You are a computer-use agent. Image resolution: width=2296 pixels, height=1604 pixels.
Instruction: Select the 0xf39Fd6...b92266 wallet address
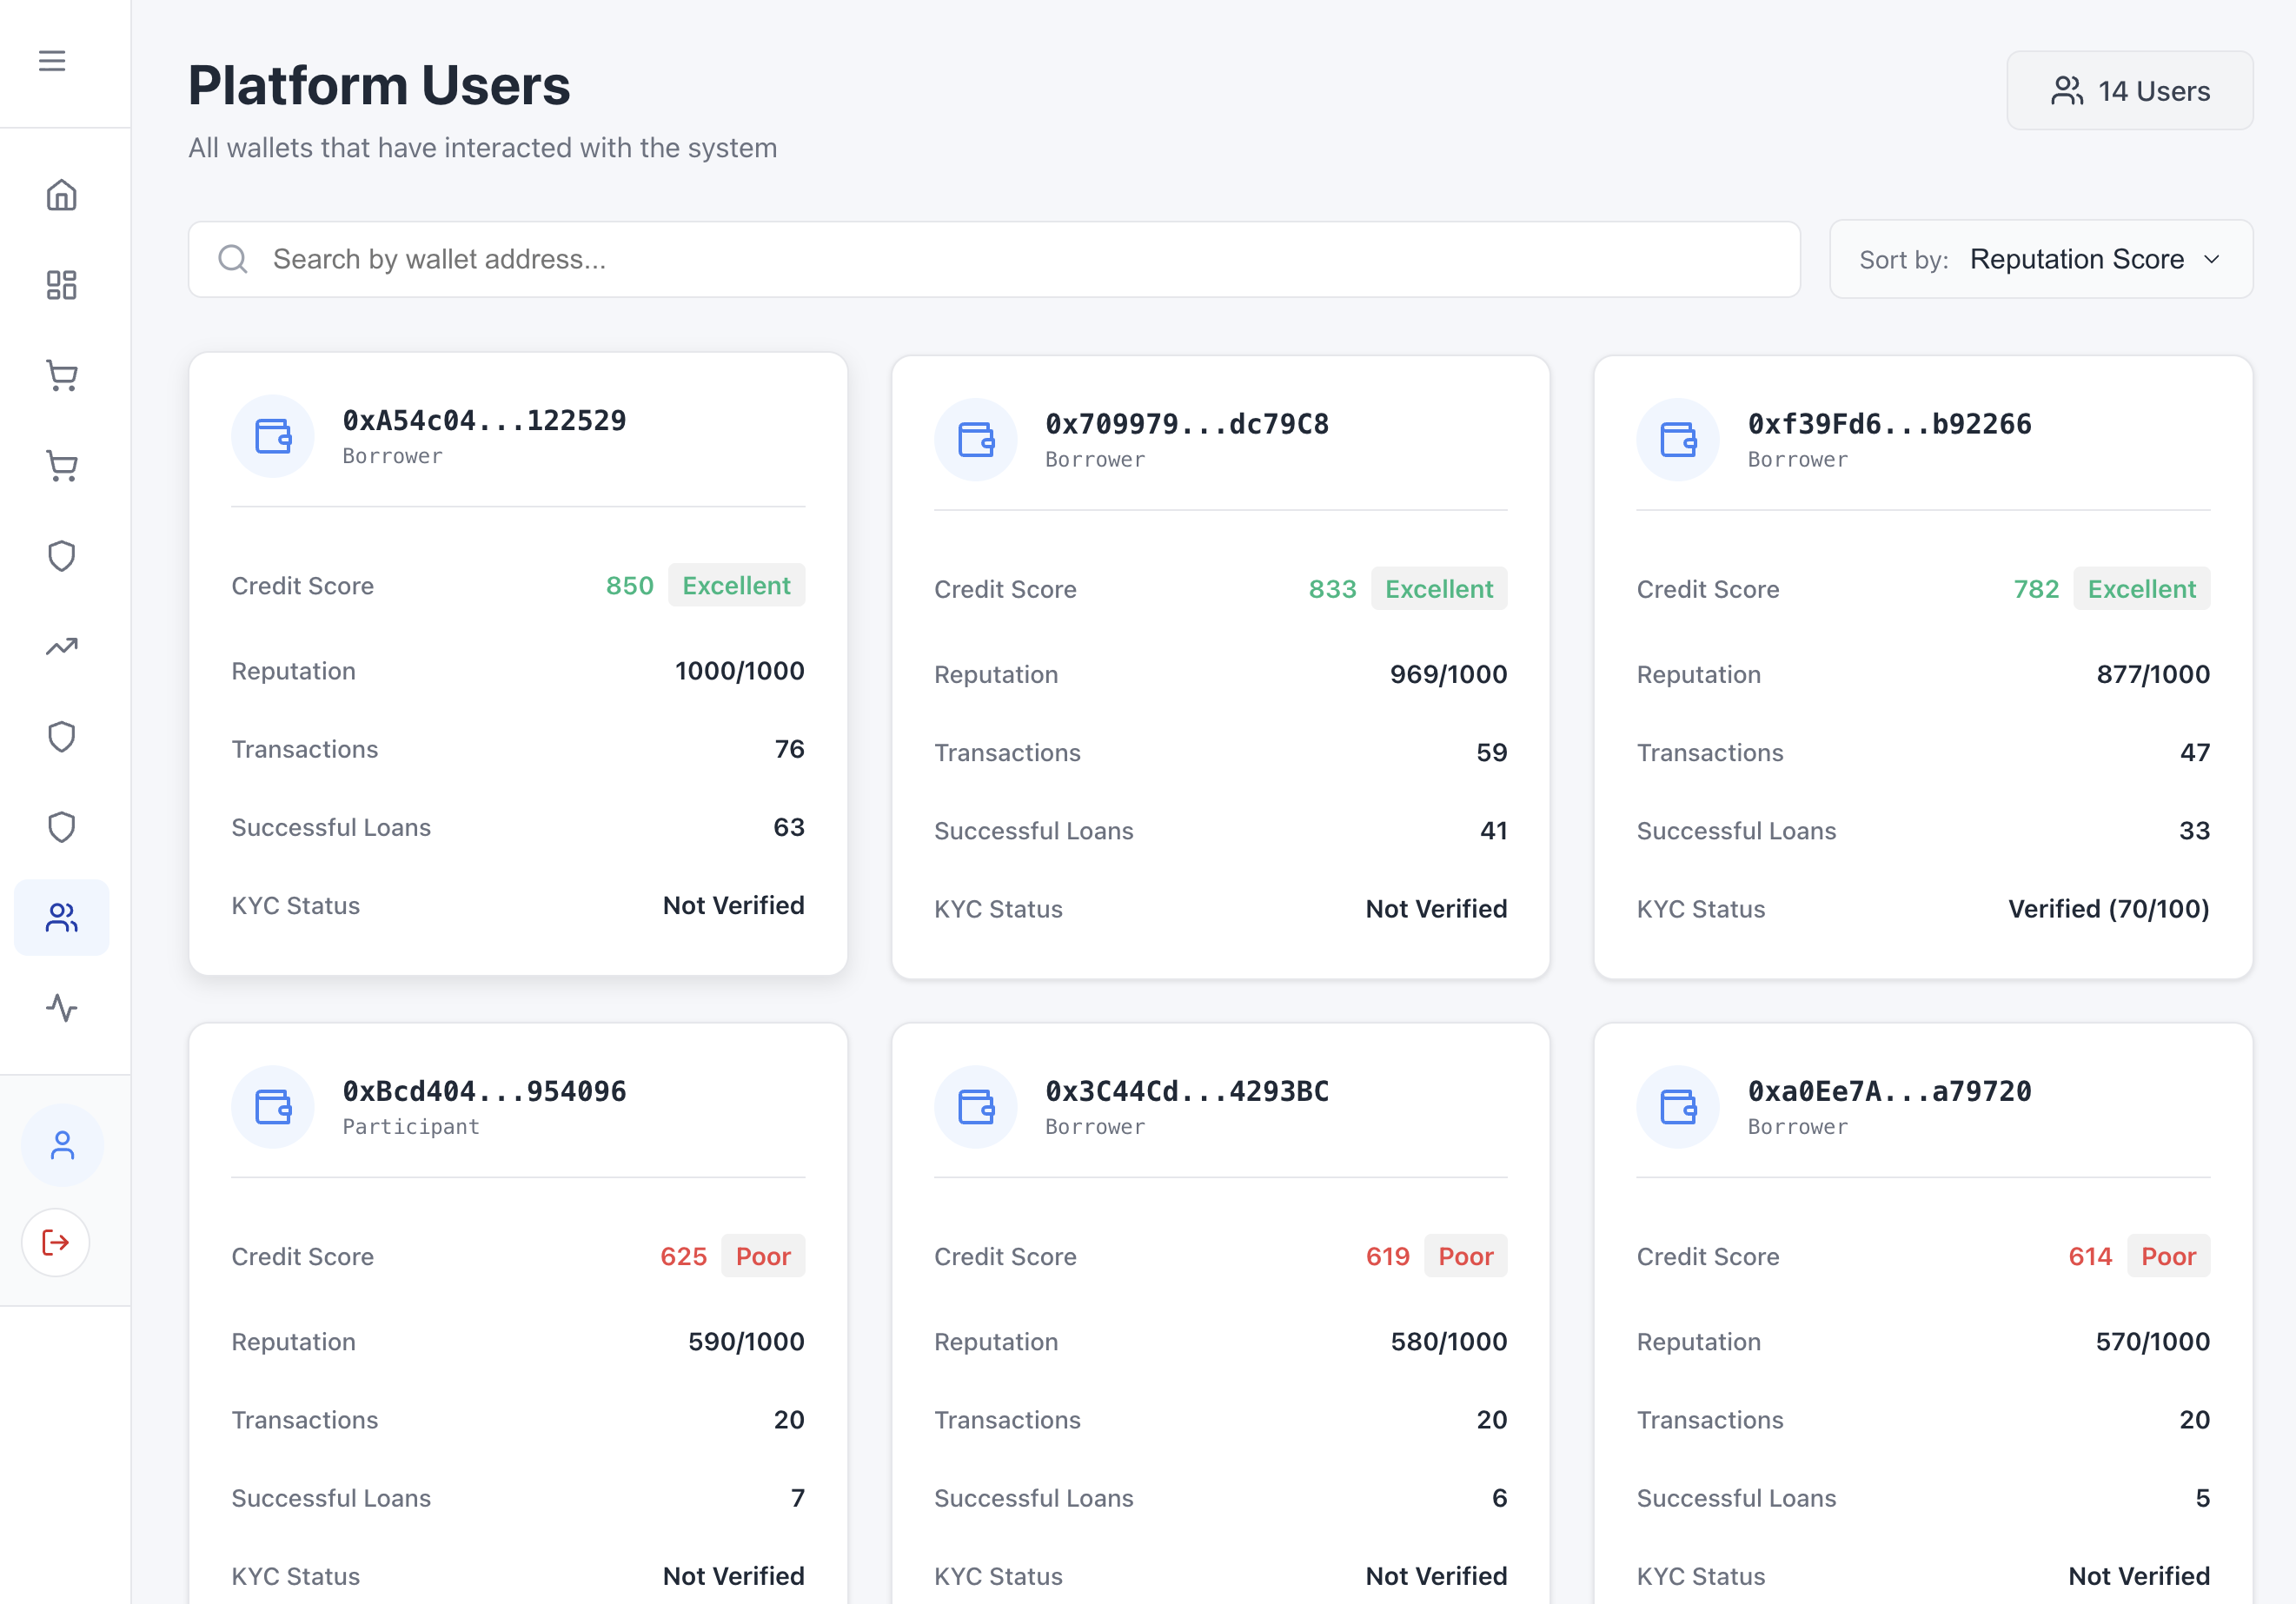pos(1889,424)
